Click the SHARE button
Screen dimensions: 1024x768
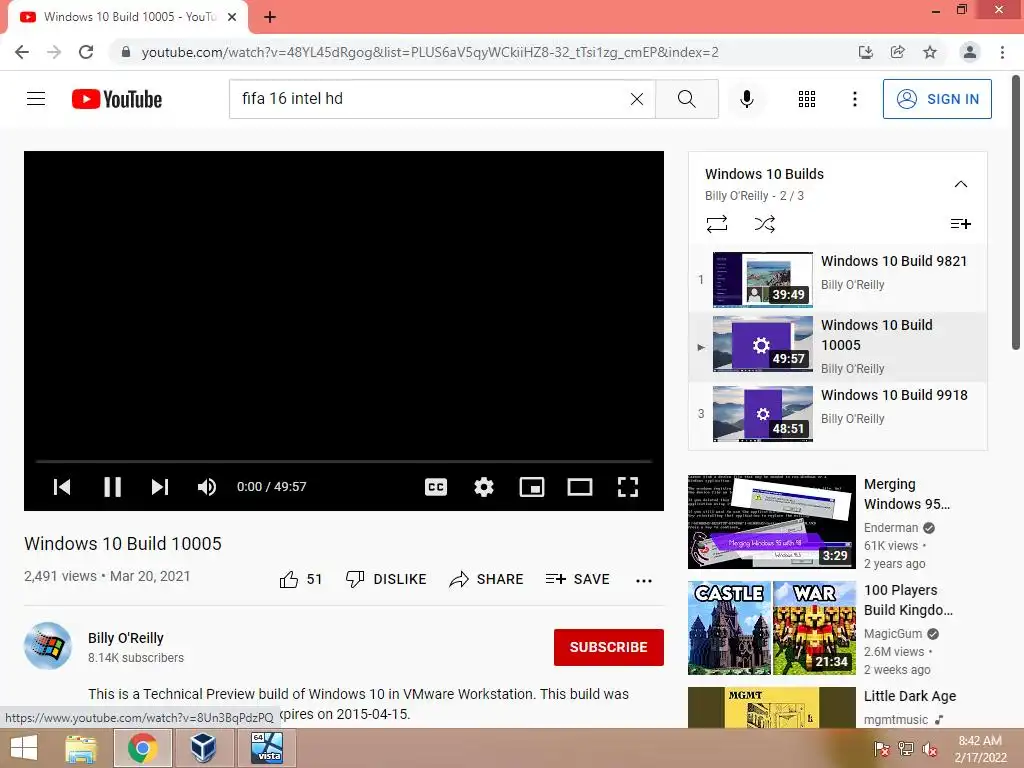[487, 579]
